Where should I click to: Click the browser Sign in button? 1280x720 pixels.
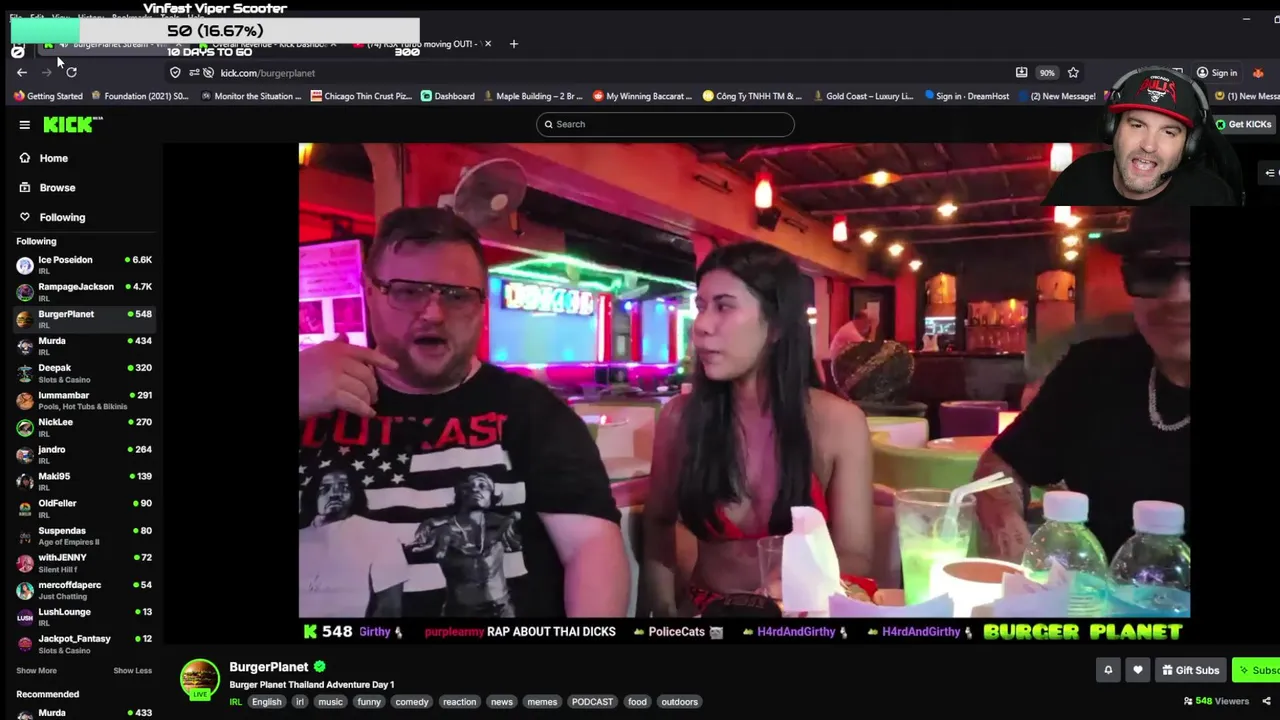pyautogui.click(x=1217, y=72)
